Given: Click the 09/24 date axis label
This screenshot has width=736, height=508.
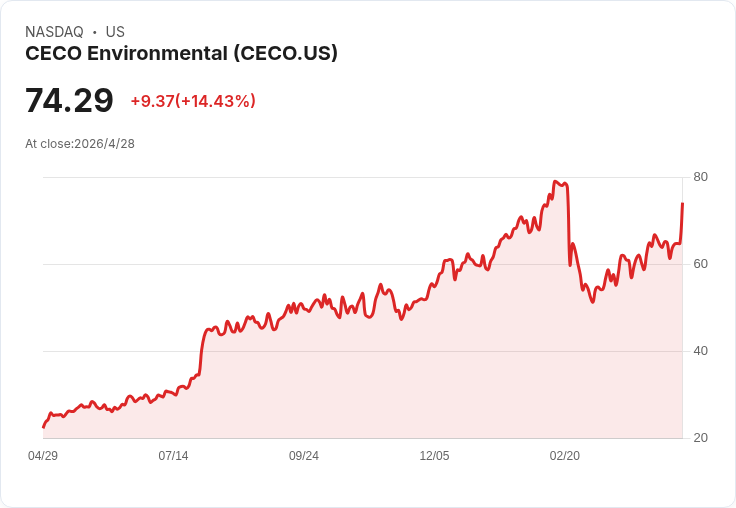Looking at the screenshot, I should point(304,456).
